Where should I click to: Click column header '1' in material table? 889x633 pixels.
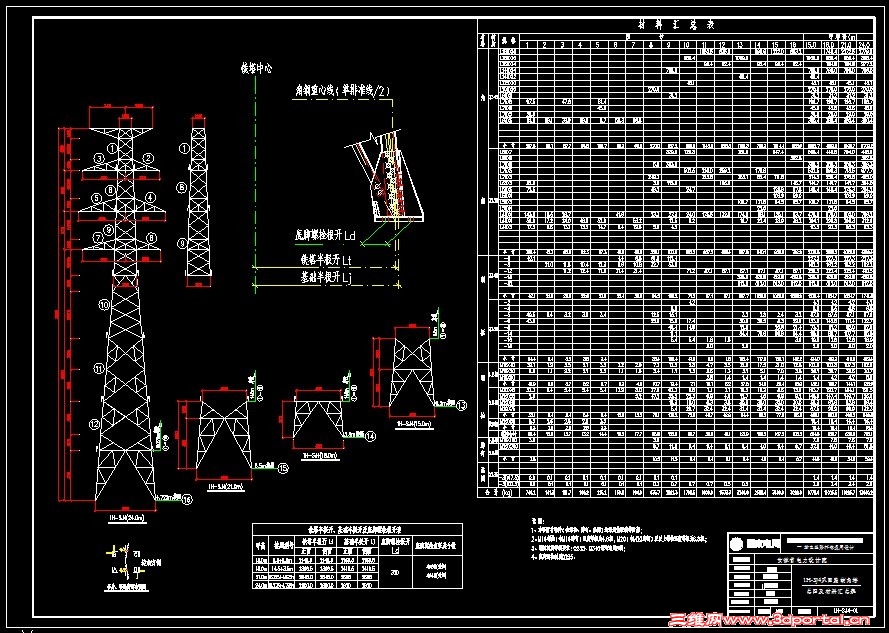pyautogui.click(x=528, y=44)
